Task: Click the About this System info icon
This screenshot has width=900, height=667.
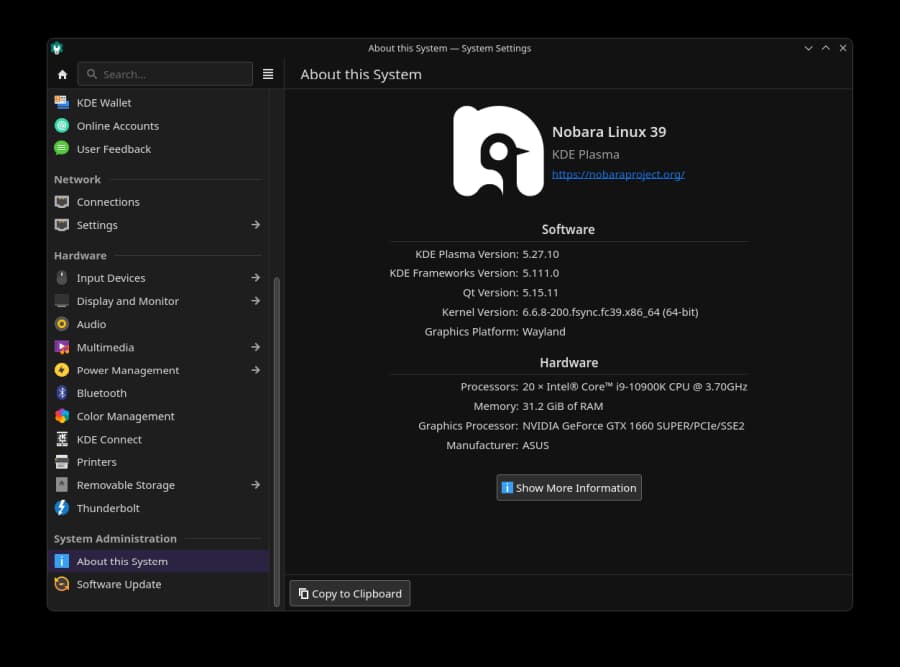Action: 62,561
